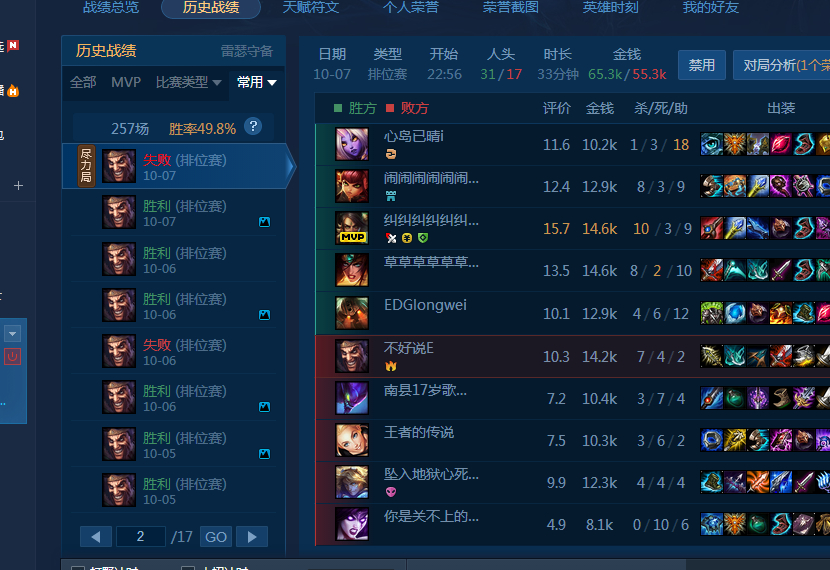The height and width of the screenshot is (570, 830).
Task: Click the GO page jump button
Action: (x=216, y=537)
